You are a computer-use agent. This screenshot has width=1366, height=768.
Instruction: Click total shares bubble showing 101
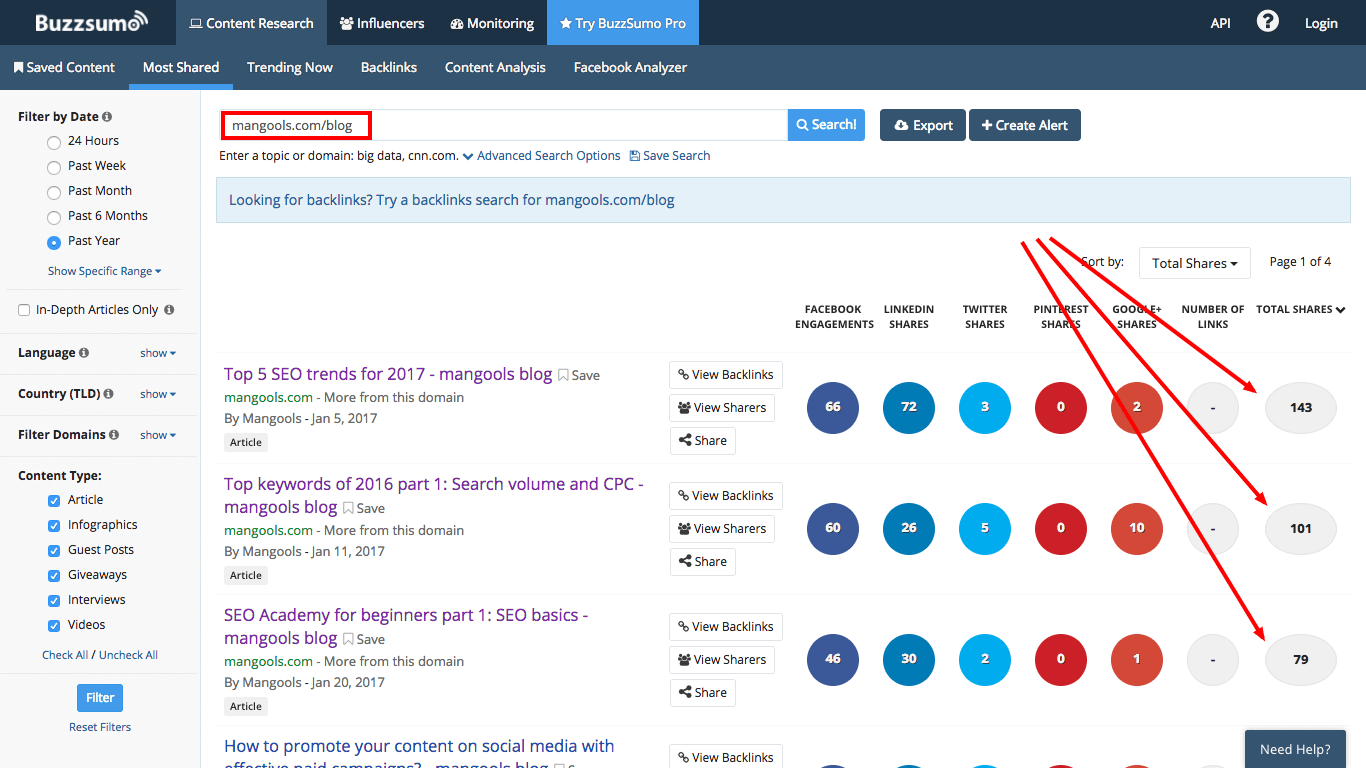1301,528
